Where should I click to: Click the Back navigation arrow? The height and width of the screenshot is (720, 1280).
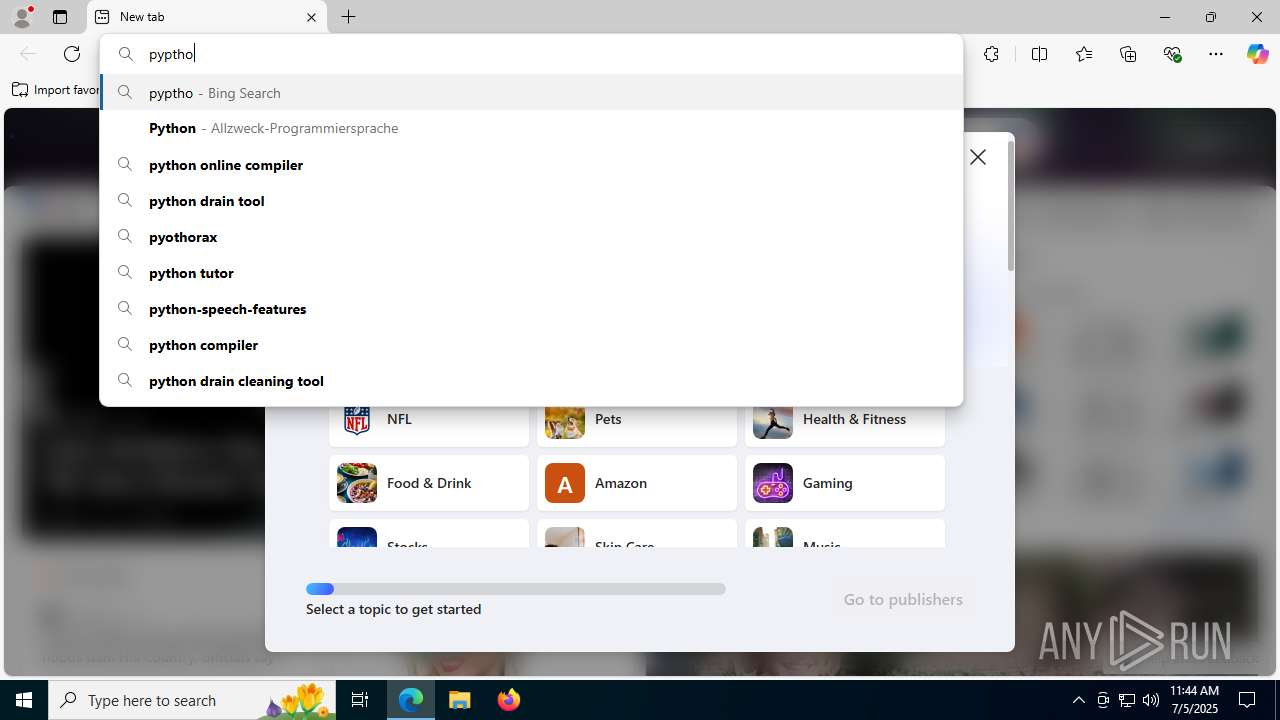pyautogui.click(x=28, y=54)
